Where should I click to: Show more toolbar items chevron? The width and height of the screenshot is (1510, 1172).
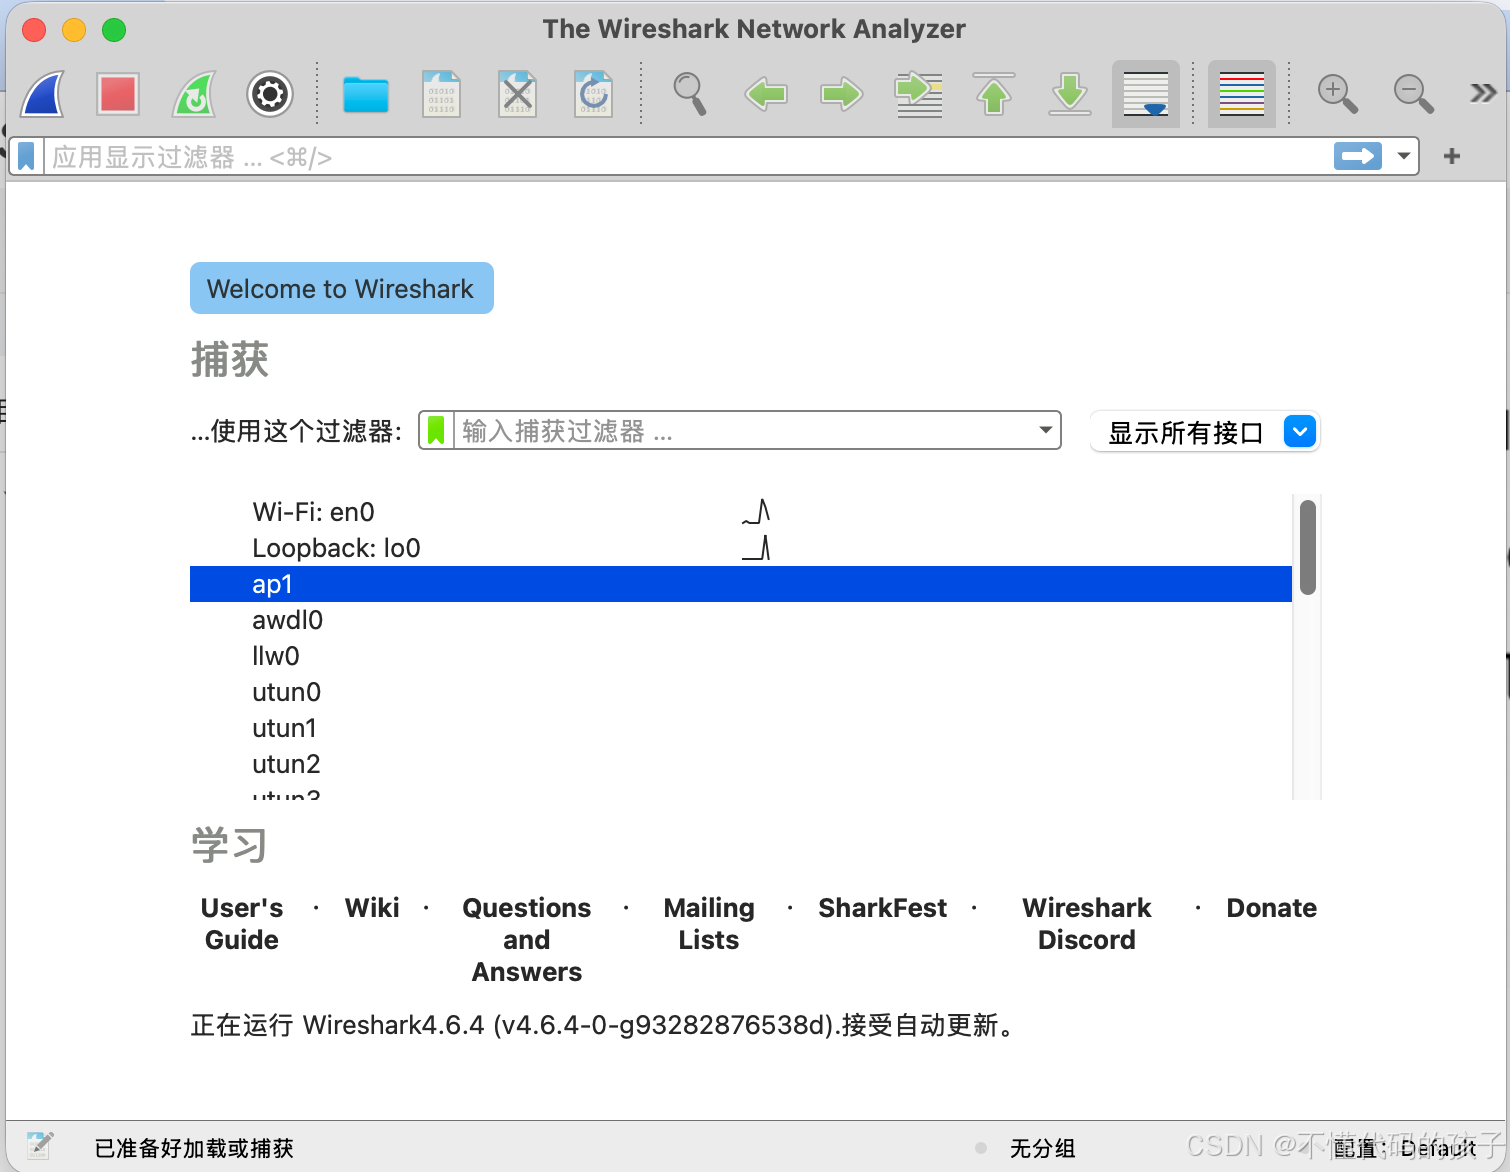click(x=1483, y=94)
